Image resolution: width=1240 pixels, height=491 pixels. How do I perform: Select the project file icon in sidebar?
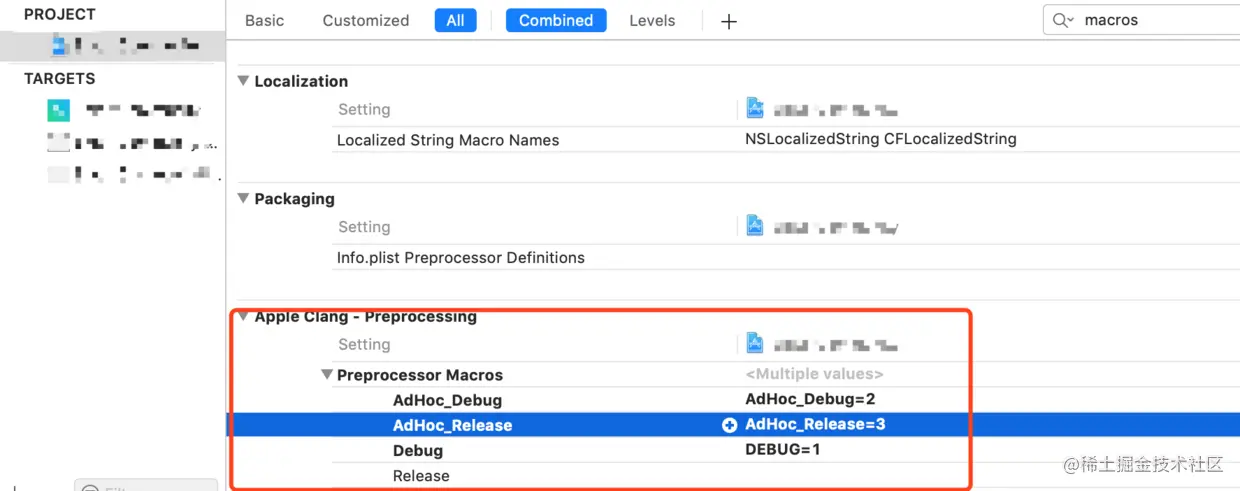(60, 44)
